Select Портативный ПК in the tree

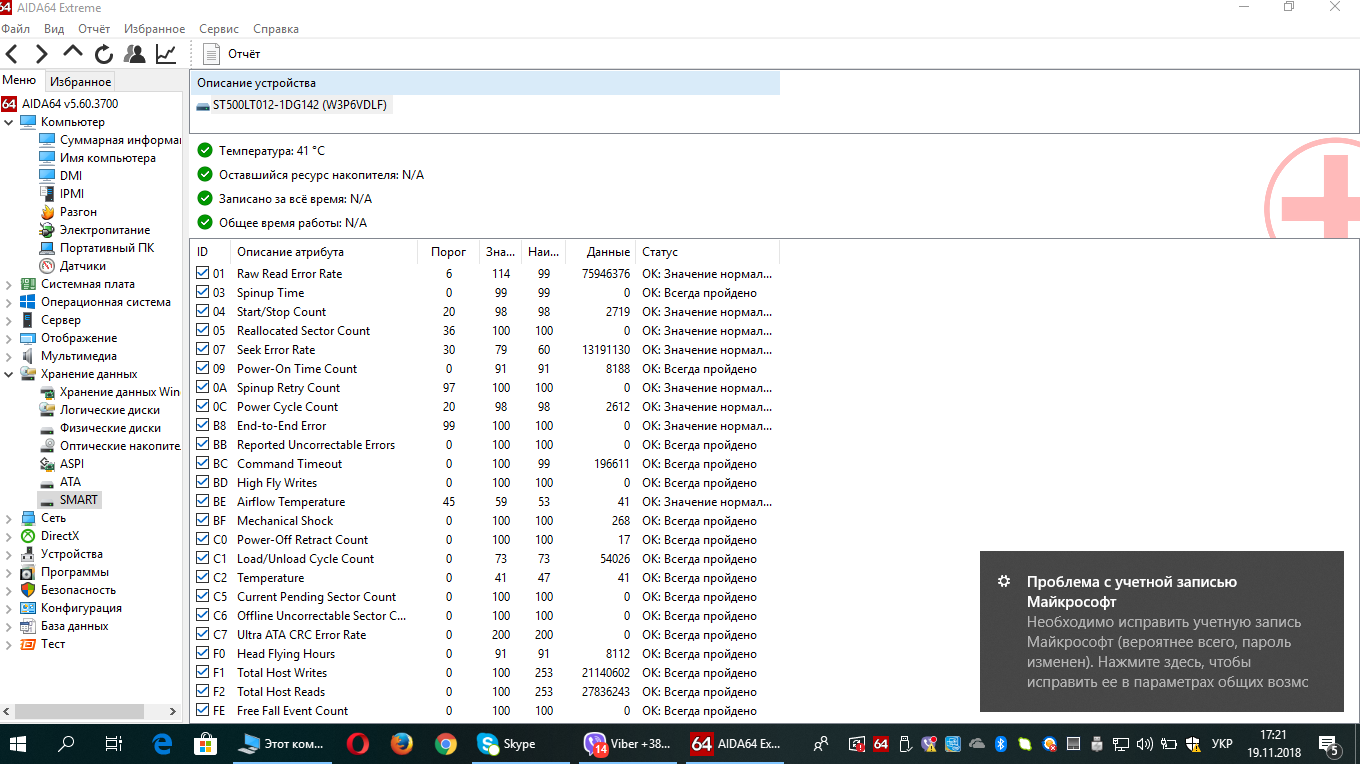(96, 248)
